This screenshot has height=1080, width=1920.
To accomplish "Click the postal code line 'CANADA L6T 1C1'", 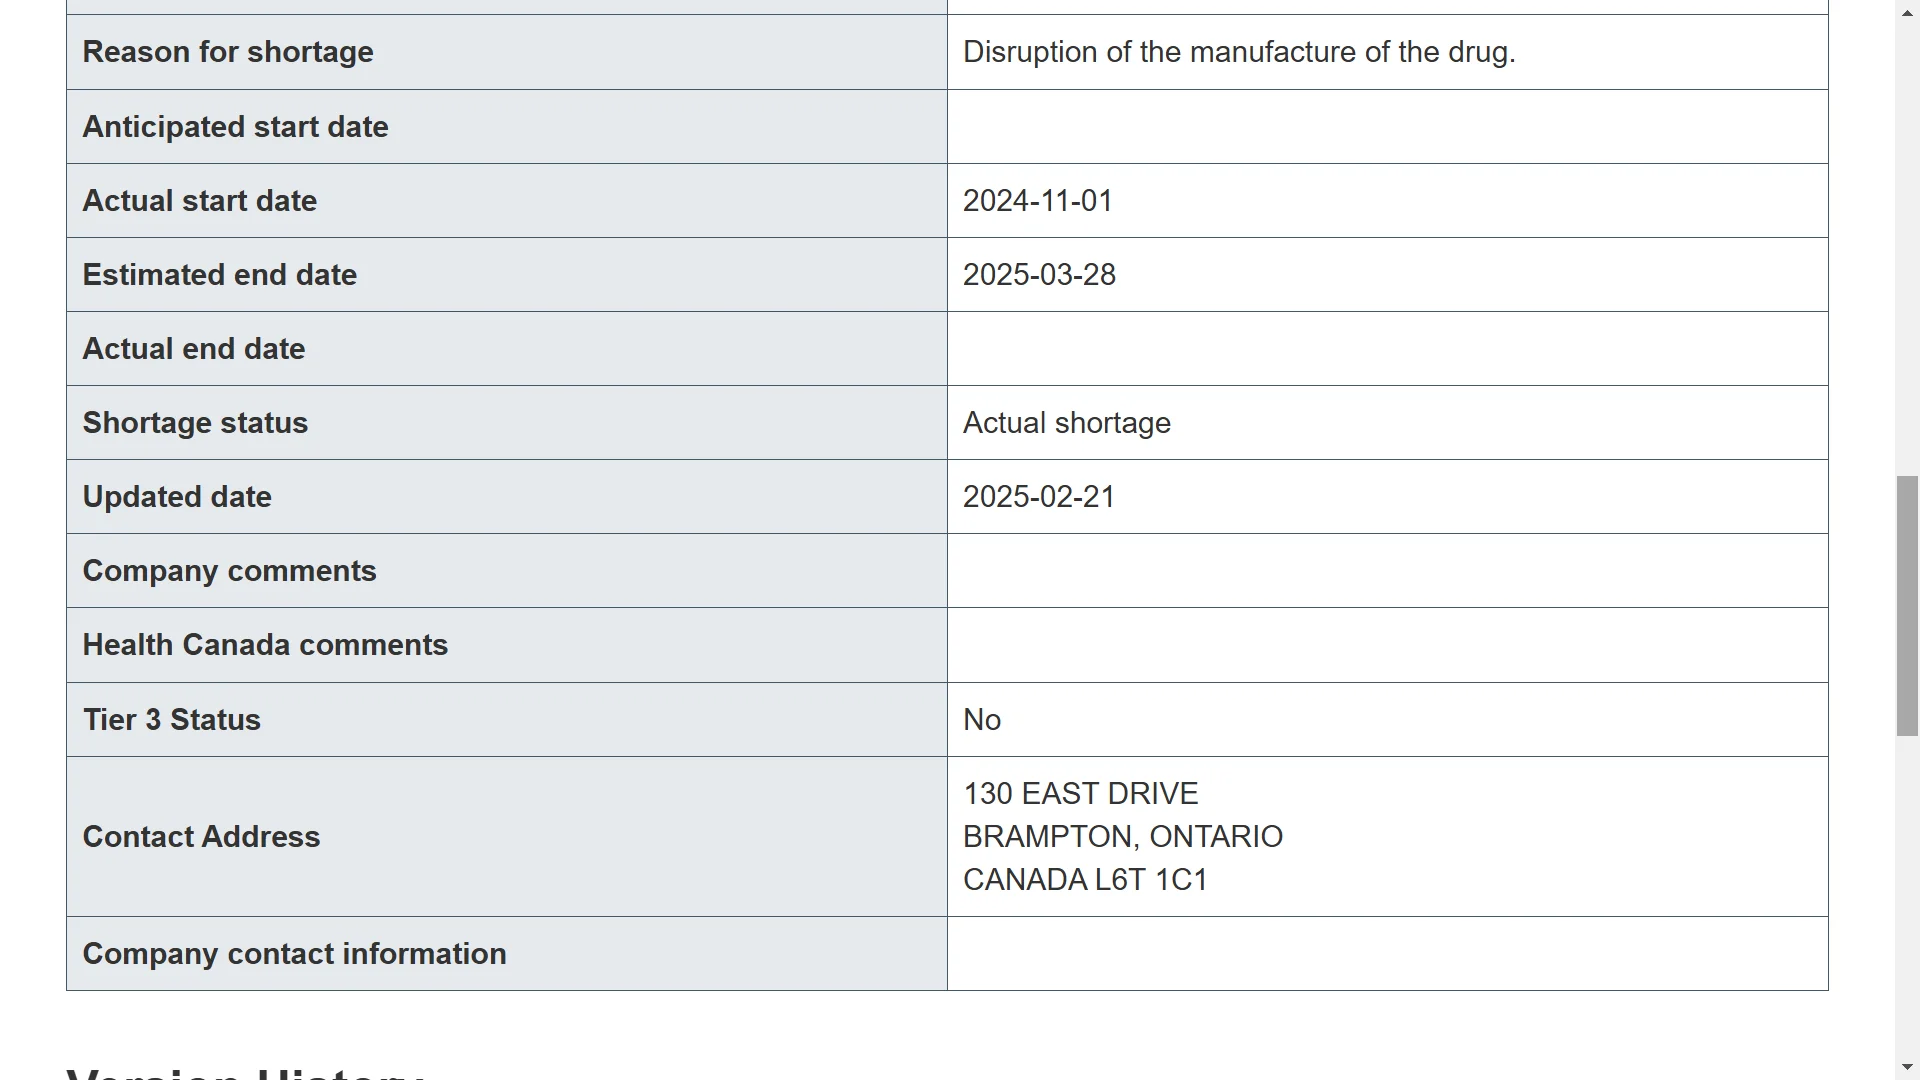I will pyautogui.click(x=1086, y=880).
